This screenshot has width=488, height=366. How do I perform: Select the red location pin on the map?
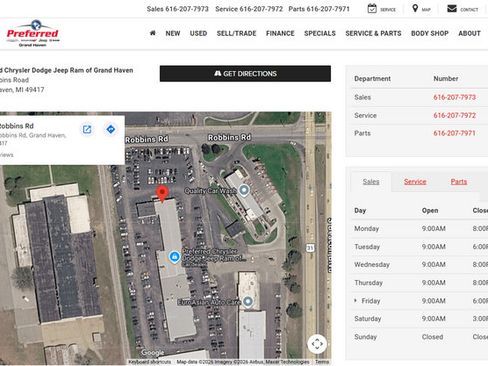[x=162, y=194]
